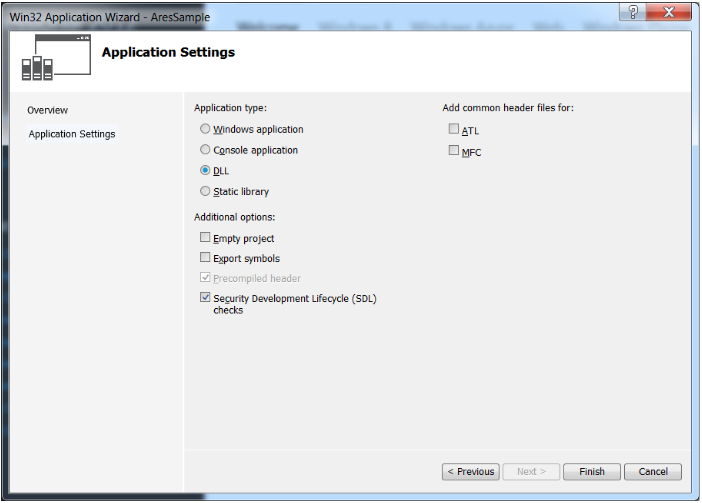Tick the Export symbols checkbox

click(205, 257)
